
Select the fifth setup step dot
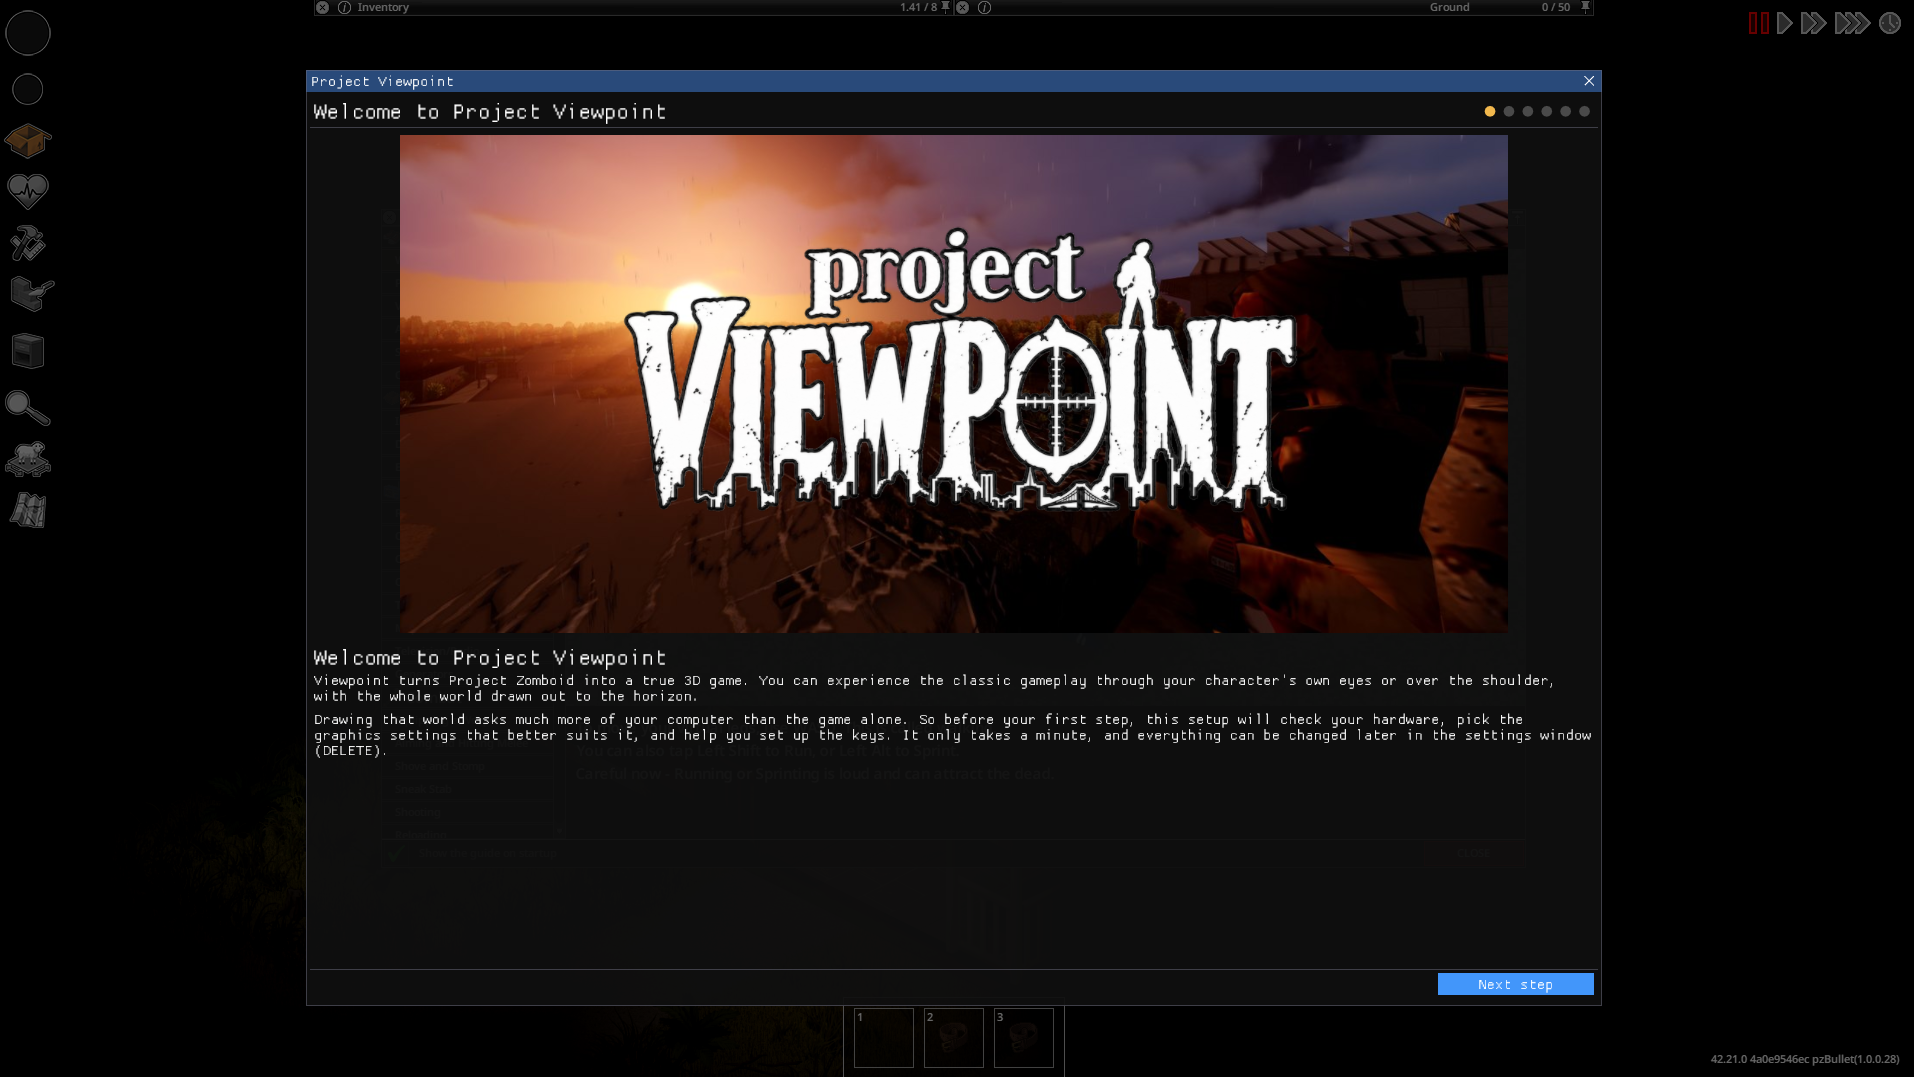(x=1566, y=111)
